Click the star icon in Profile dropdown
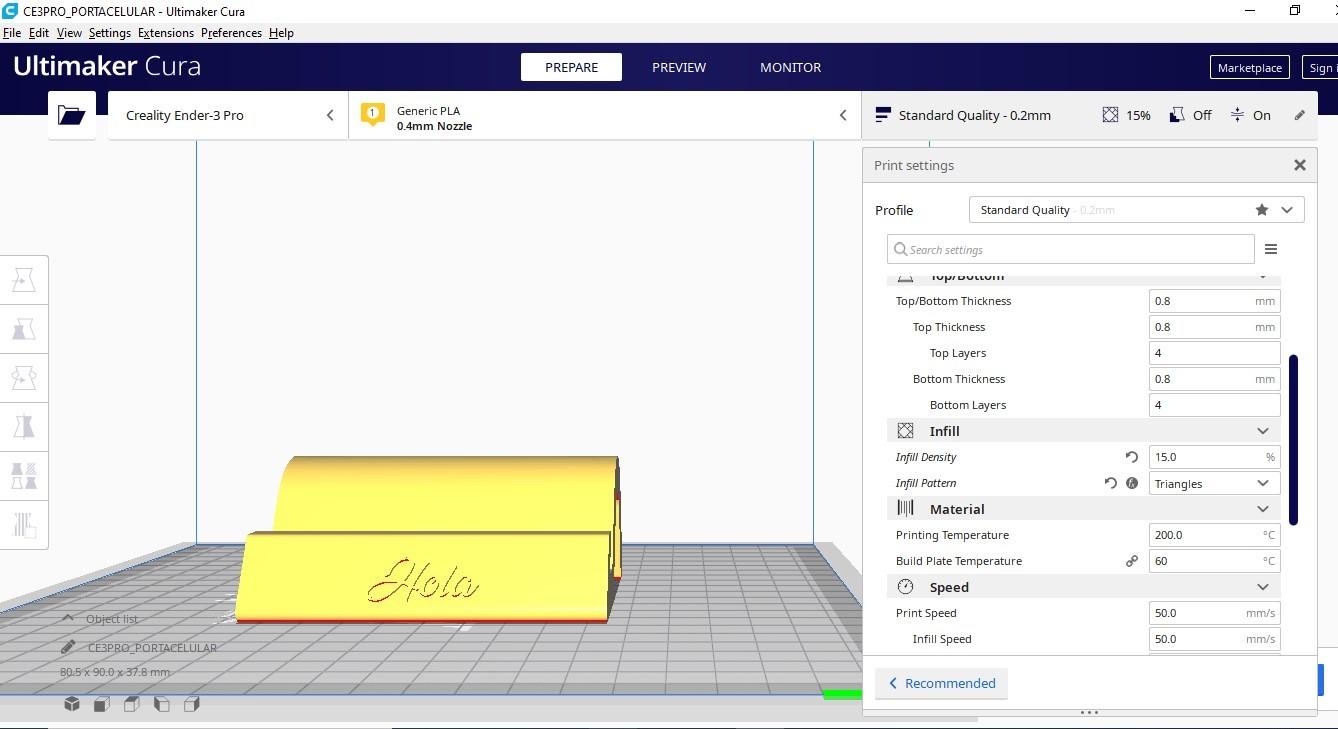The image size is (1338, 729). (x=1262, y=210)
